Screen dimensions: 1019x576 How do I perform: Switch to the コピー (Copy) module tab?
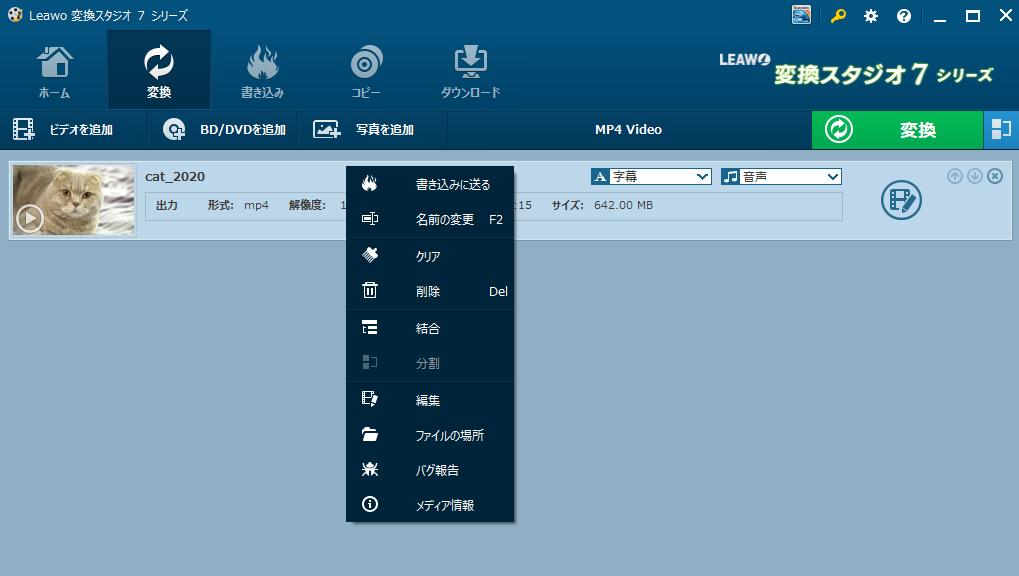[x=365, y=72]
